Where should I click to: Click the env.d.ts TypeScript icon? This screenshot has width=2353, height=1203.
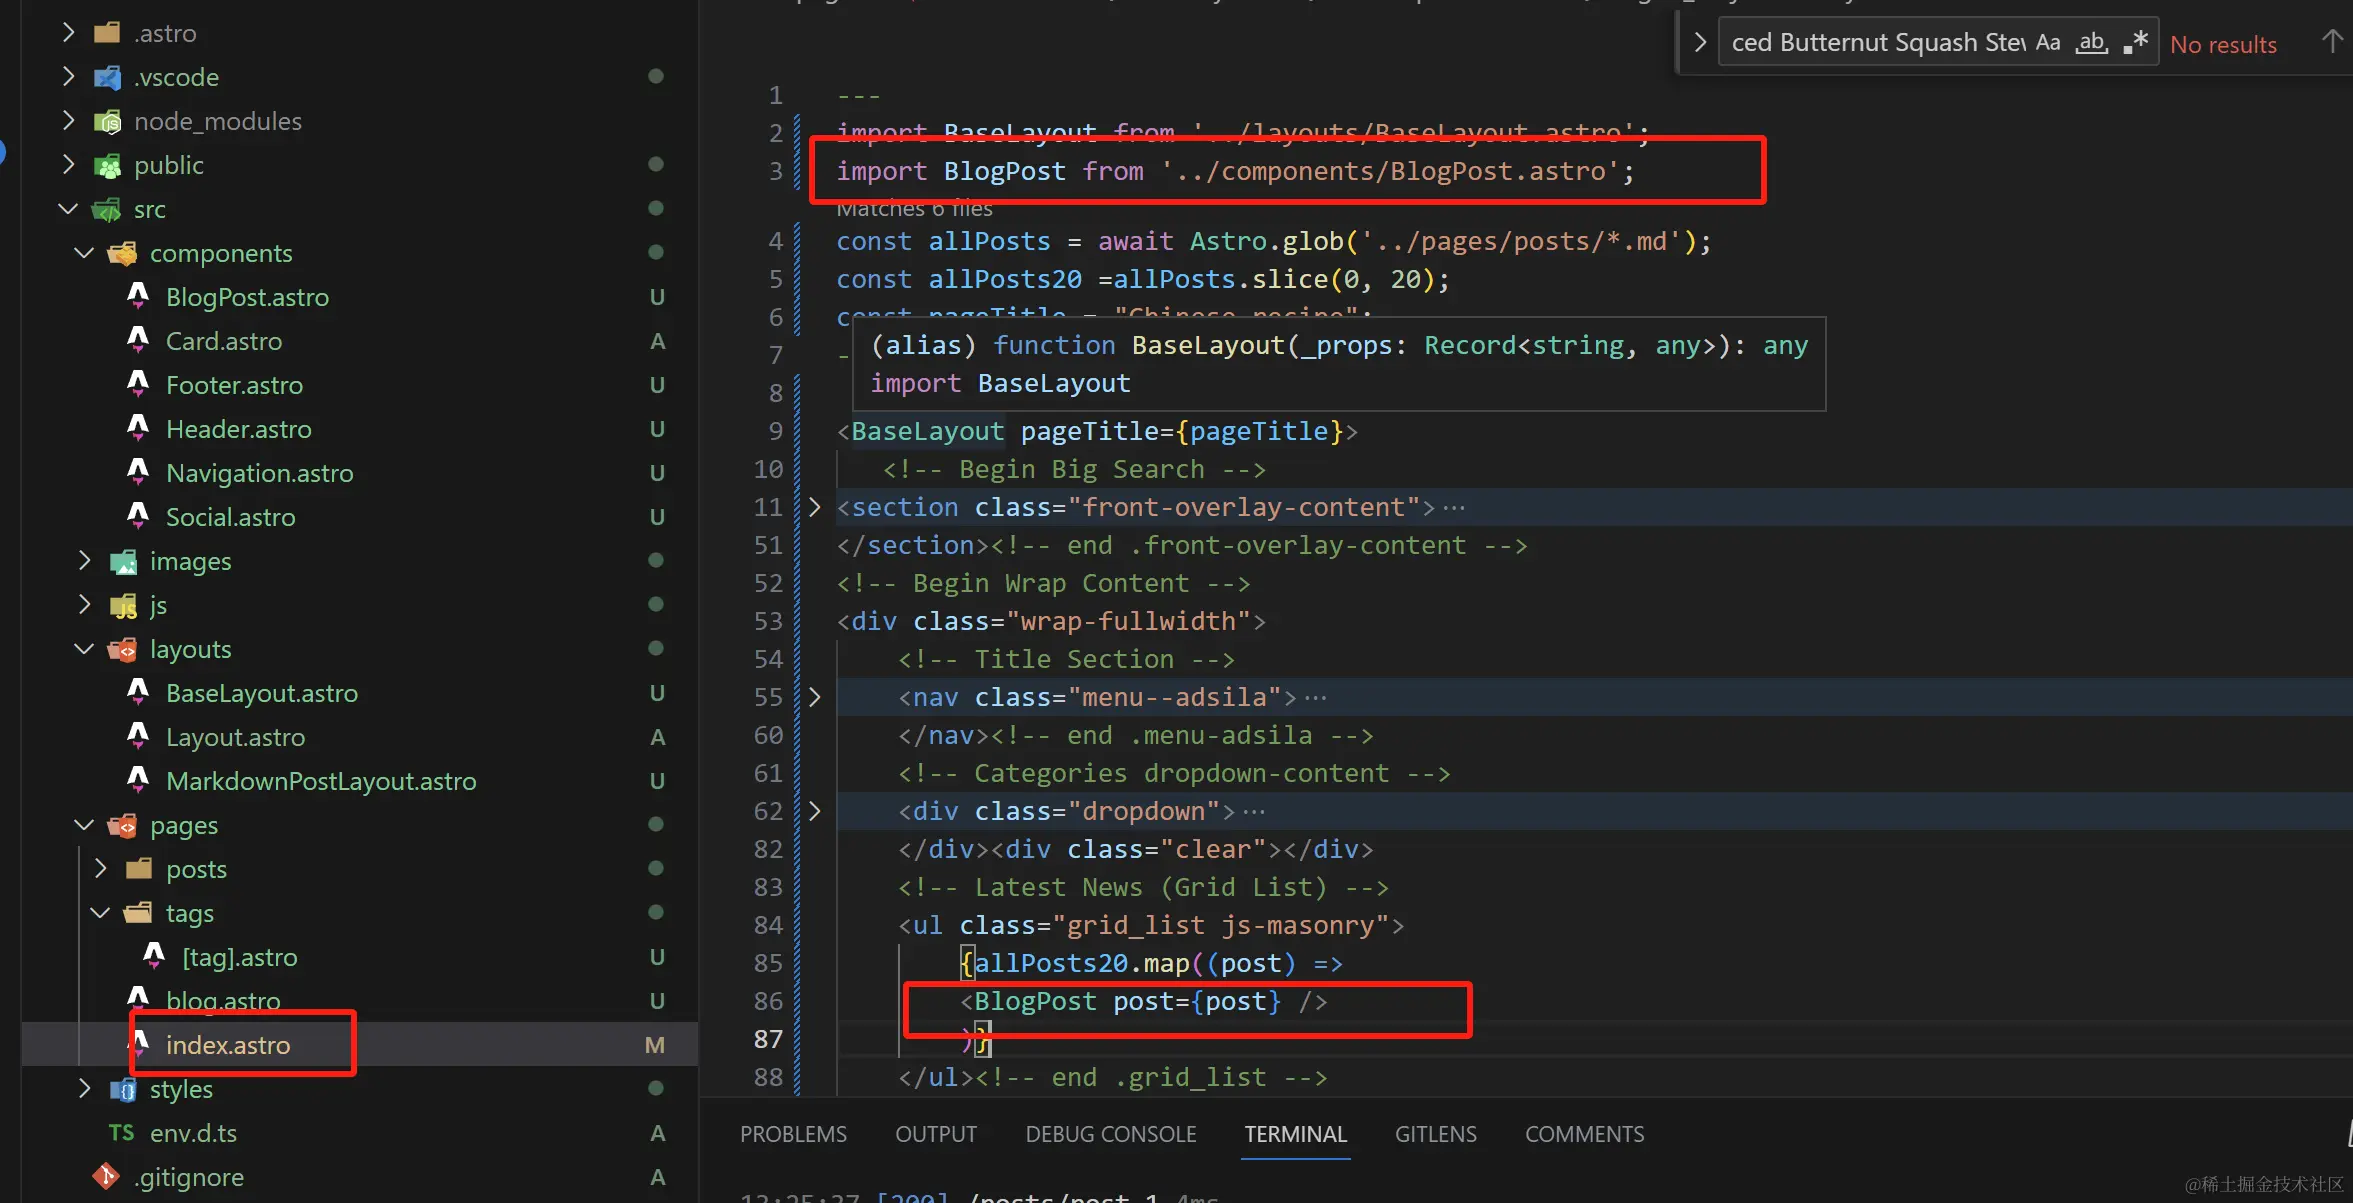(x=121, y=1132)
